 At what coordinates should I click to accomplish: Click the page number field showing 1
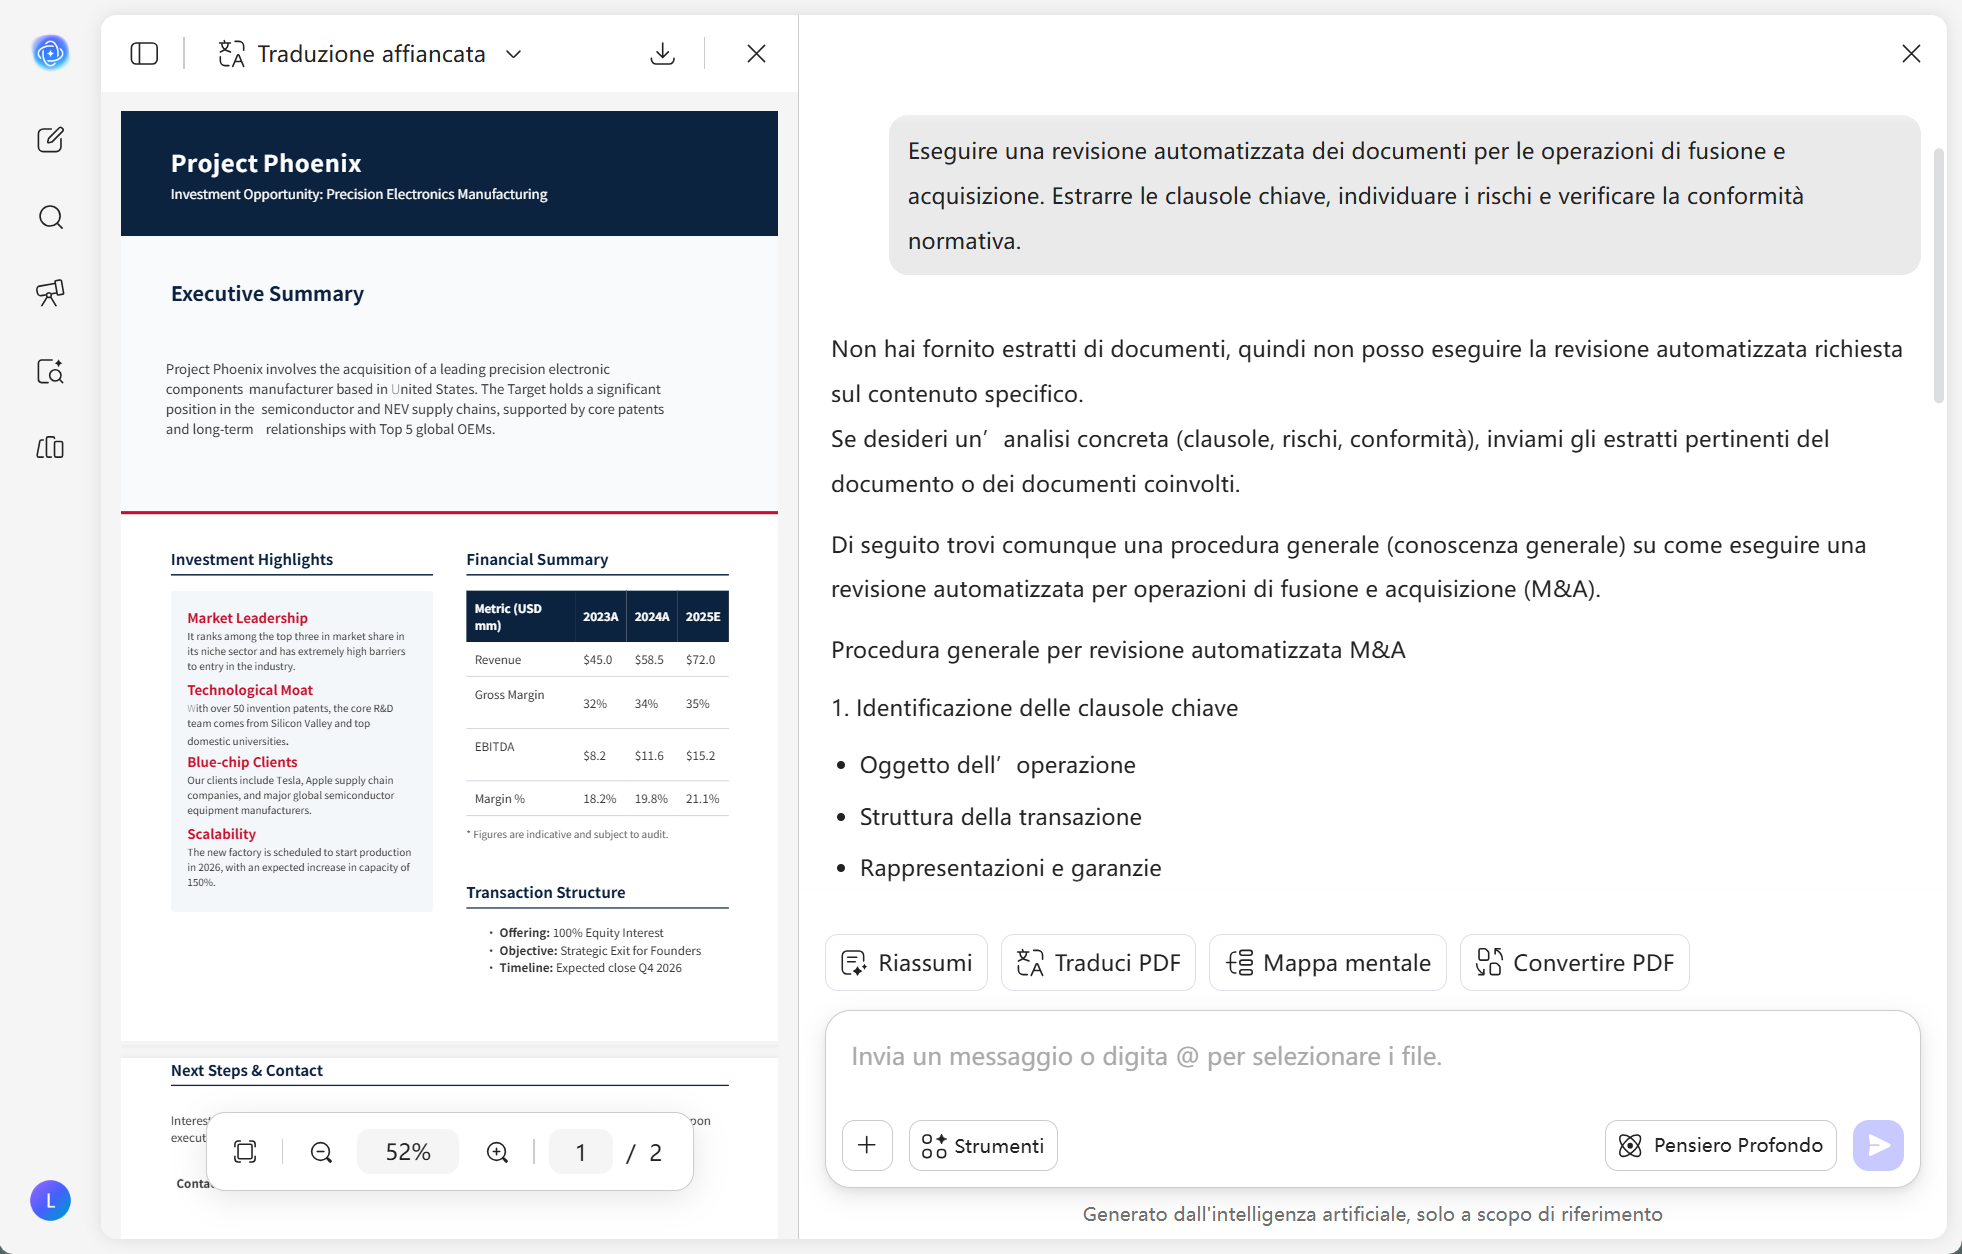[x=580, y=1152]
